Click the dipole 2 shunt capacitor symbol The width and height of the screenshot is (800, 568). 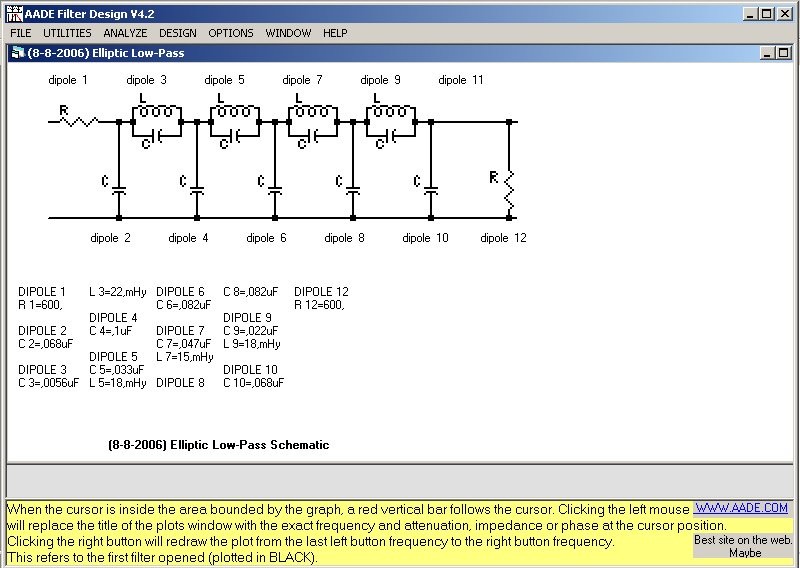click(118, 187)
